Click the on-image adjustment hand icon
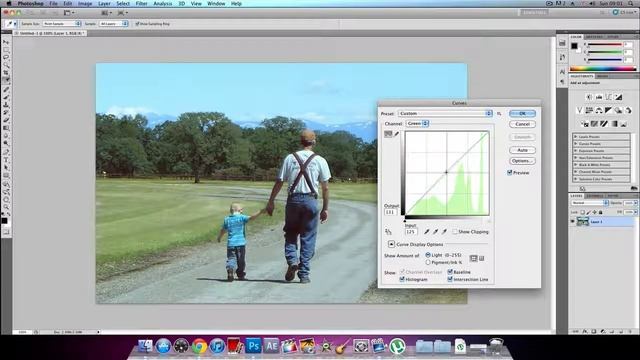Image resolution: width=640 pixels, height=360 pixels. tap(388, 231)
